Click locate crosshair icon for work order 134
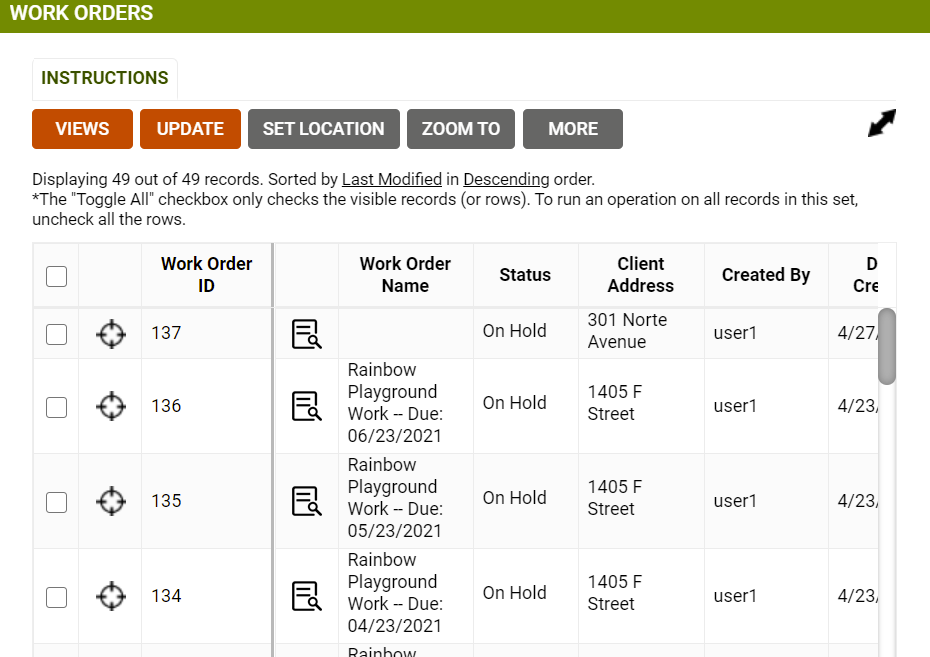Screen dimensions: 930x657 point(111,596)
